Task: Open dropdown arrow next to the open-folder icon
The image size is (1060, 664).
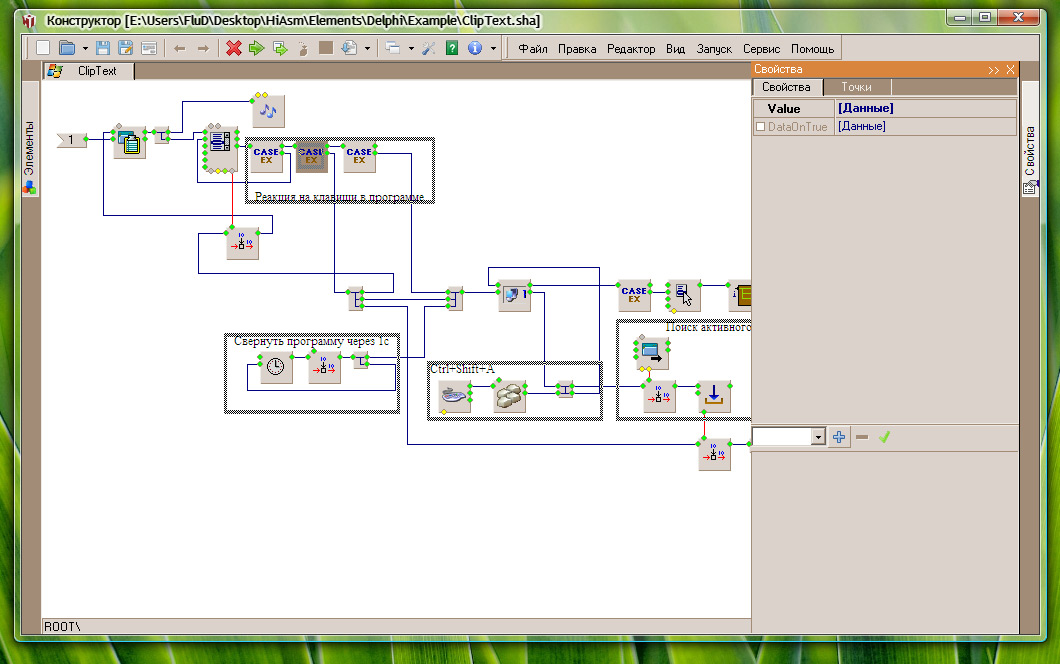Action: pos(85,48)
